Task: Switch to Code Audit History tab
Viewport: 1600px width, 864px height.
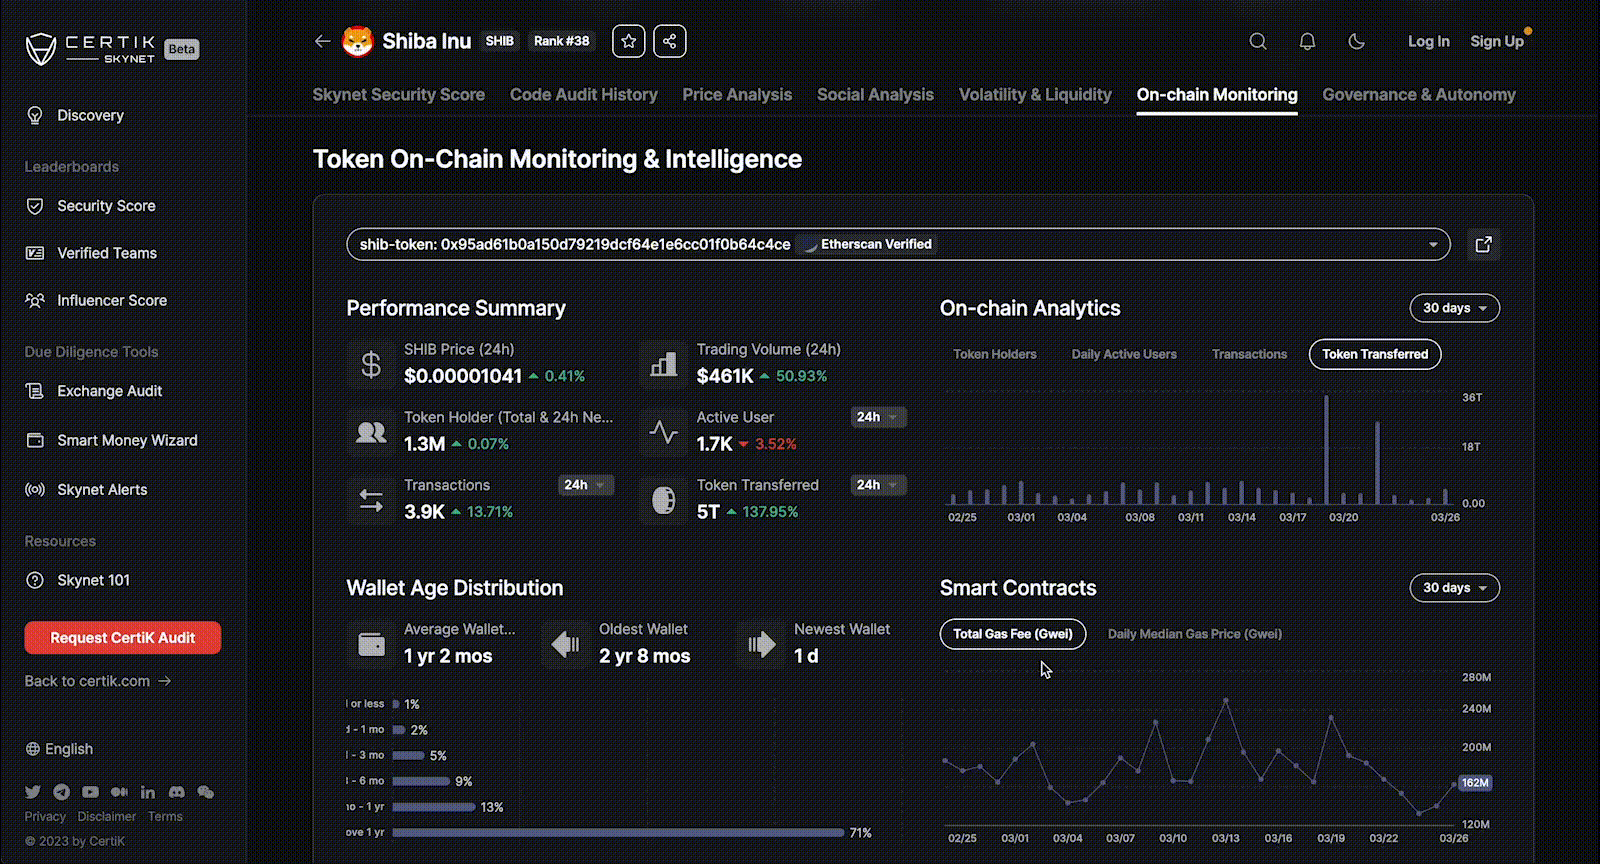Action: [584, 94]
